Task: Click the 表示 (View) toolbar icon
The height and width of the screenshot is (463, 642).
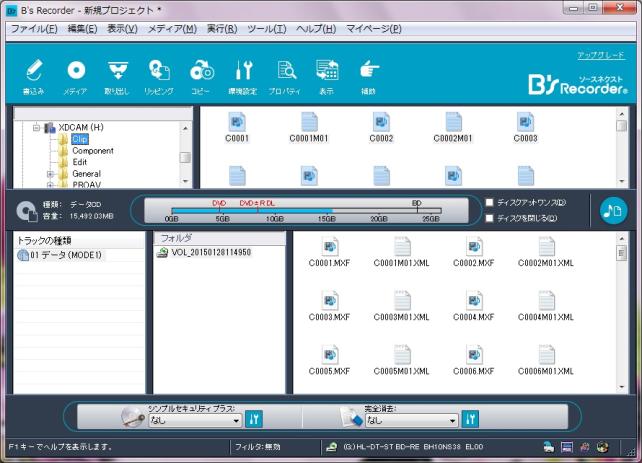Action: (327, 77)
